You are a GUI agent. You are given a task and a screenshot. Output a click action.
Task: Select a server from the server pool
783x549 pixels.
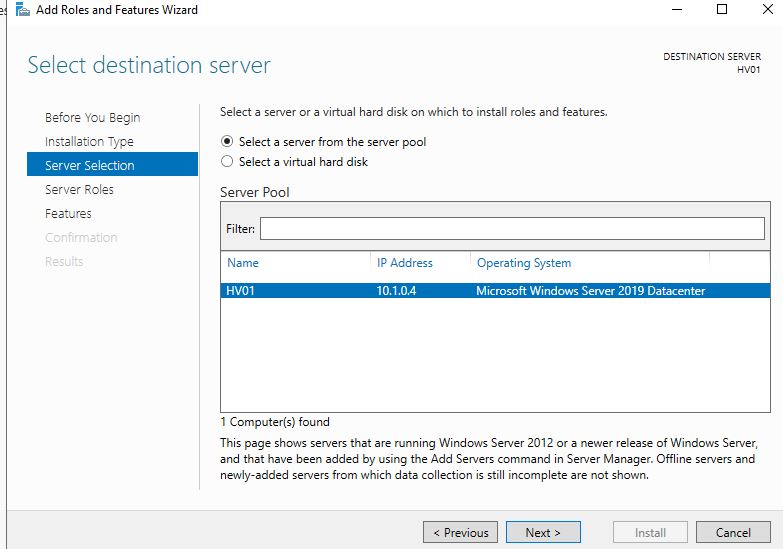pos(227,142)
